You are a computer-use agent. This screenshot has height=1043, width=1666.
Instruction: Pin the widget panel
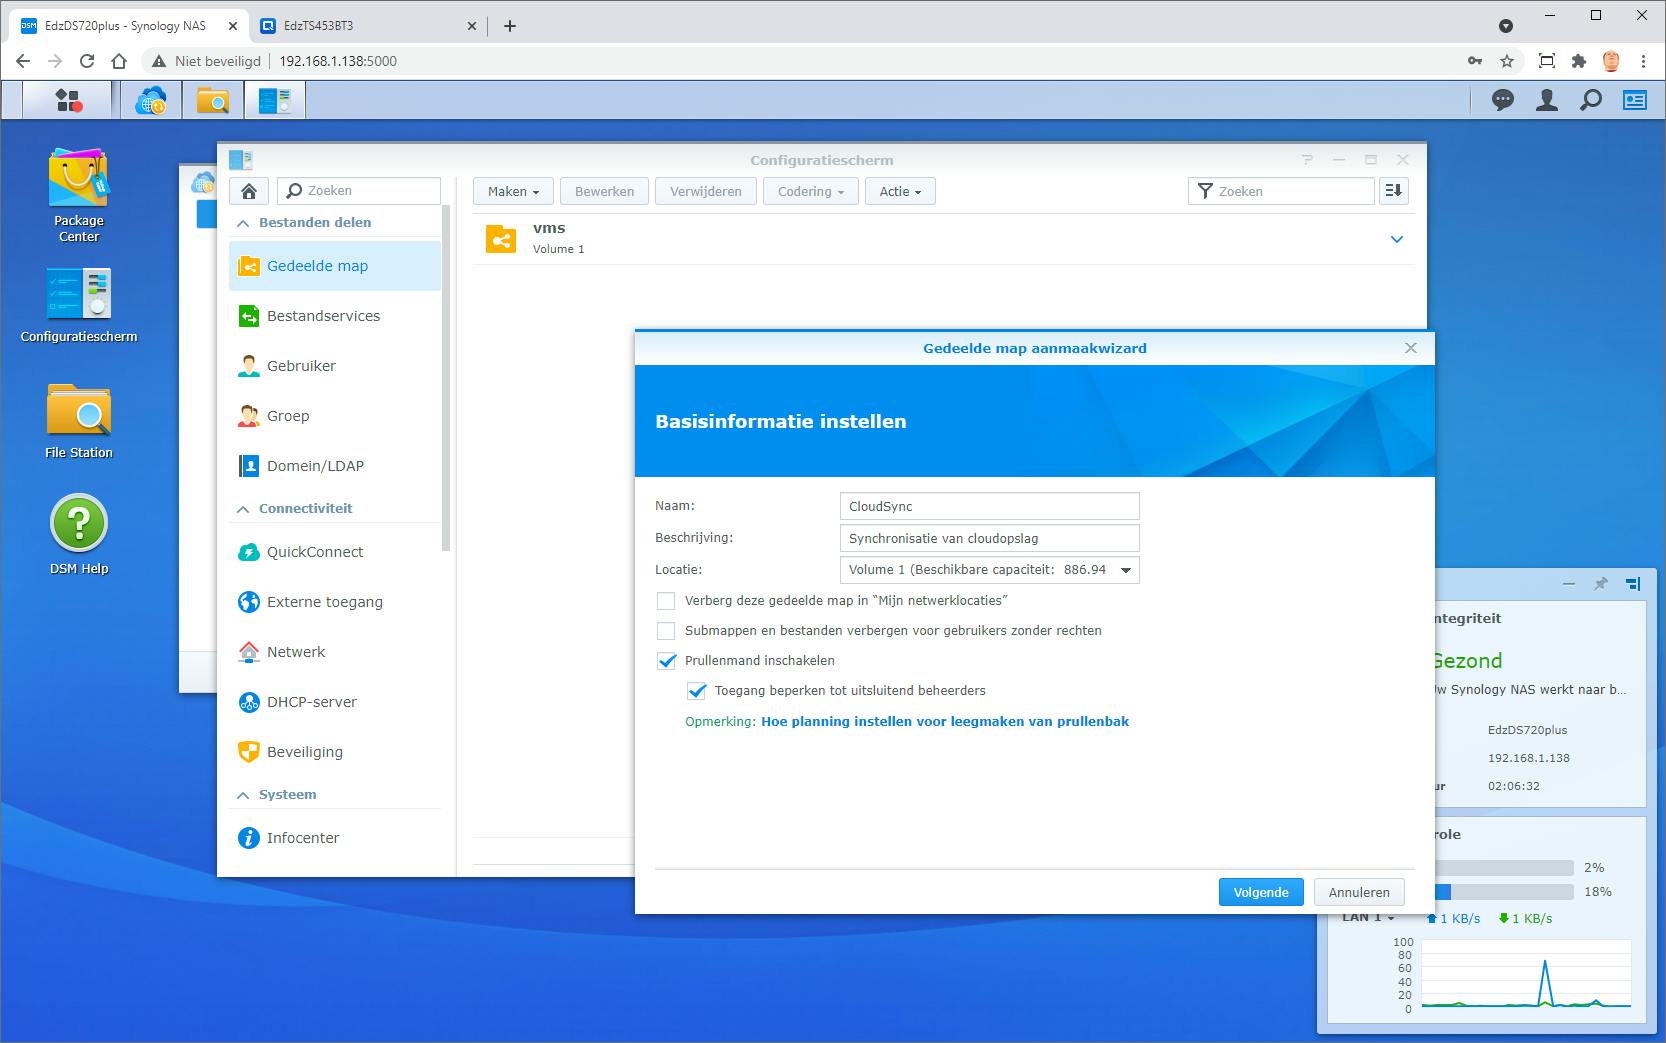click(x=1600, y=584)
